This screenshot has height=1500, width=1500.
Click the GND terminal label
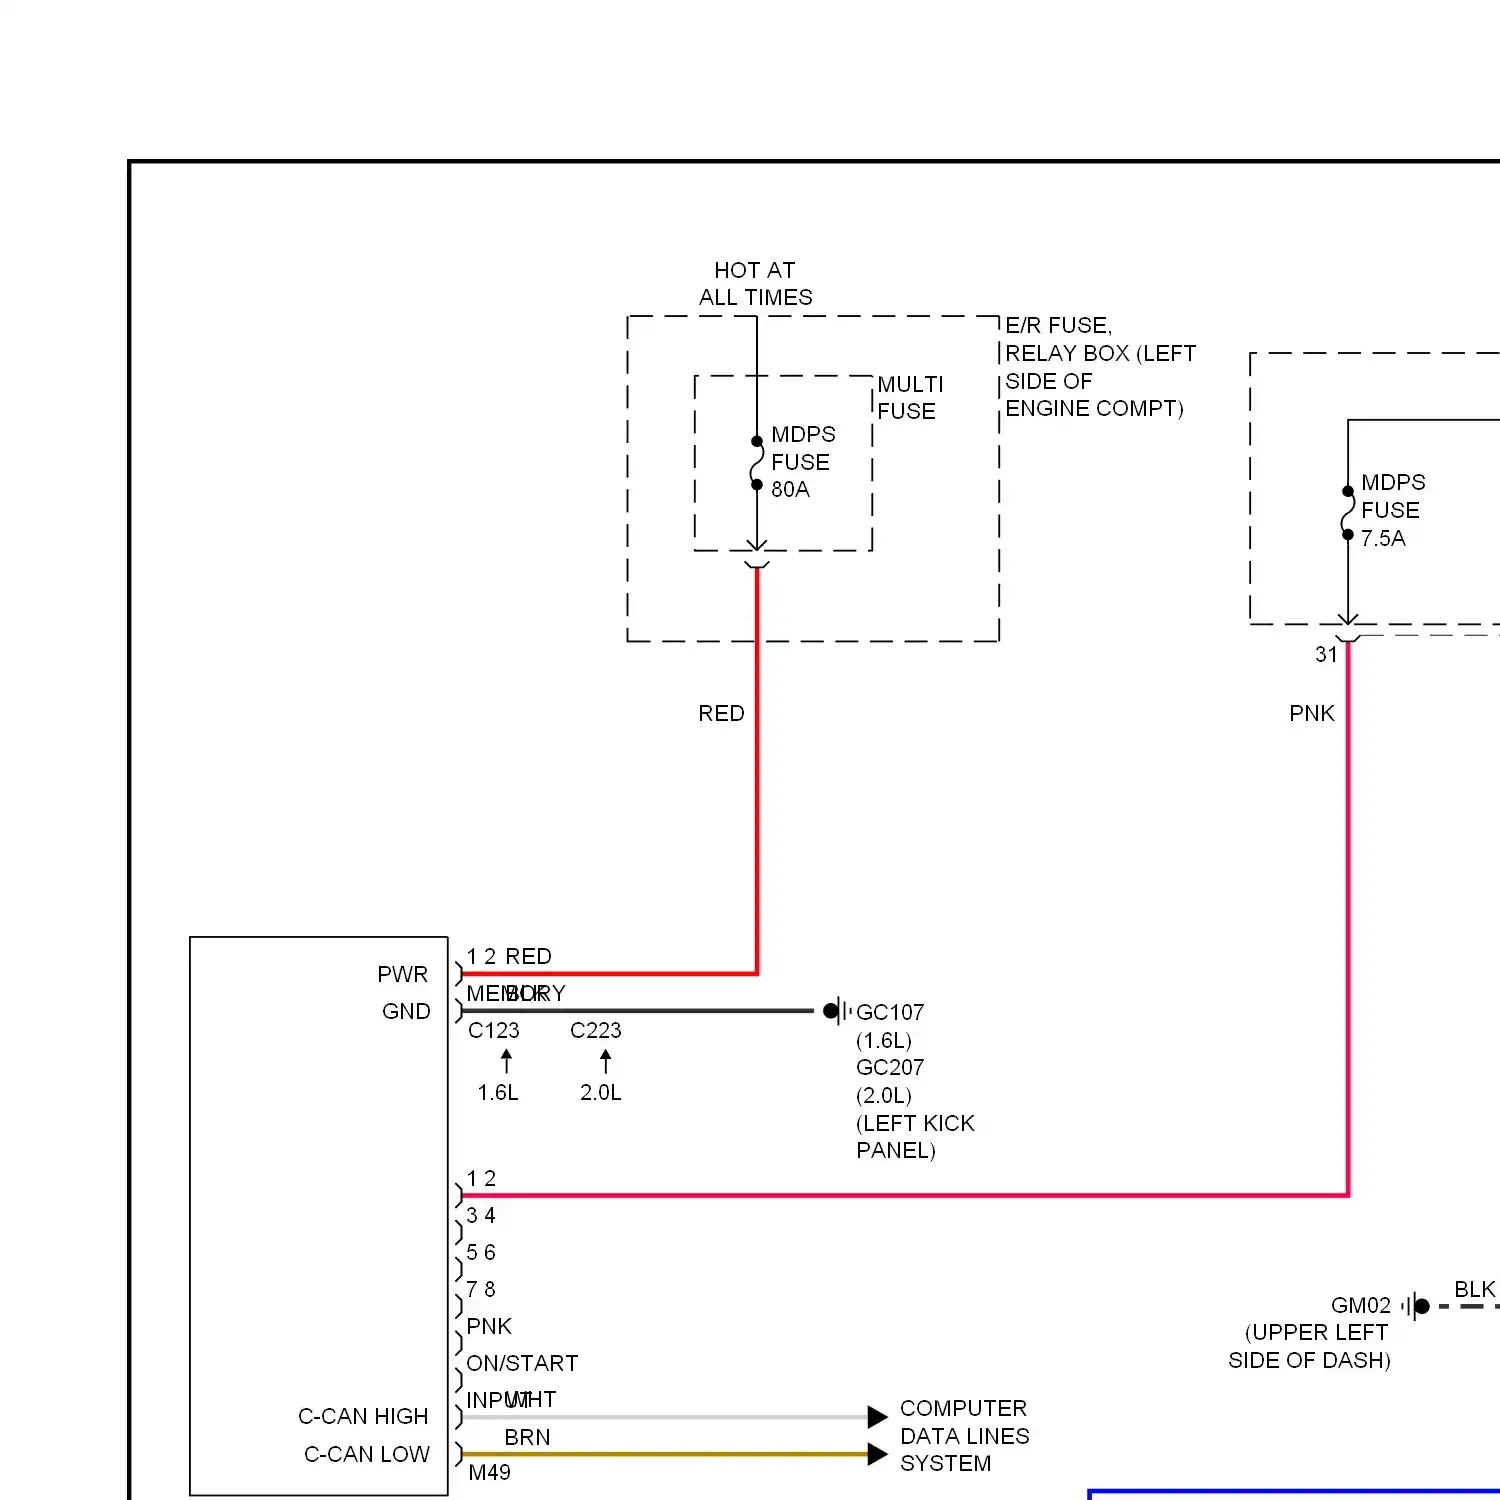(x=406, y=1011)
